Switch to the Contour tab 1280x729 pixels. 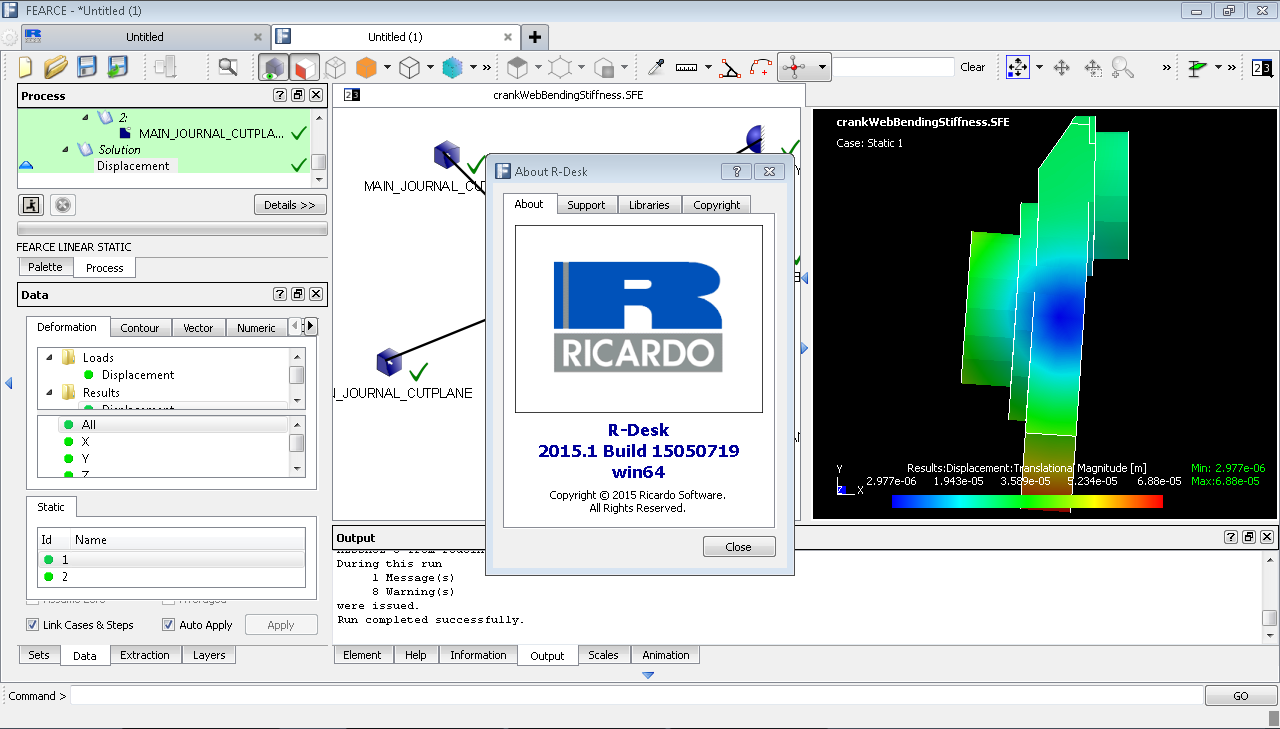coord(140,327)
